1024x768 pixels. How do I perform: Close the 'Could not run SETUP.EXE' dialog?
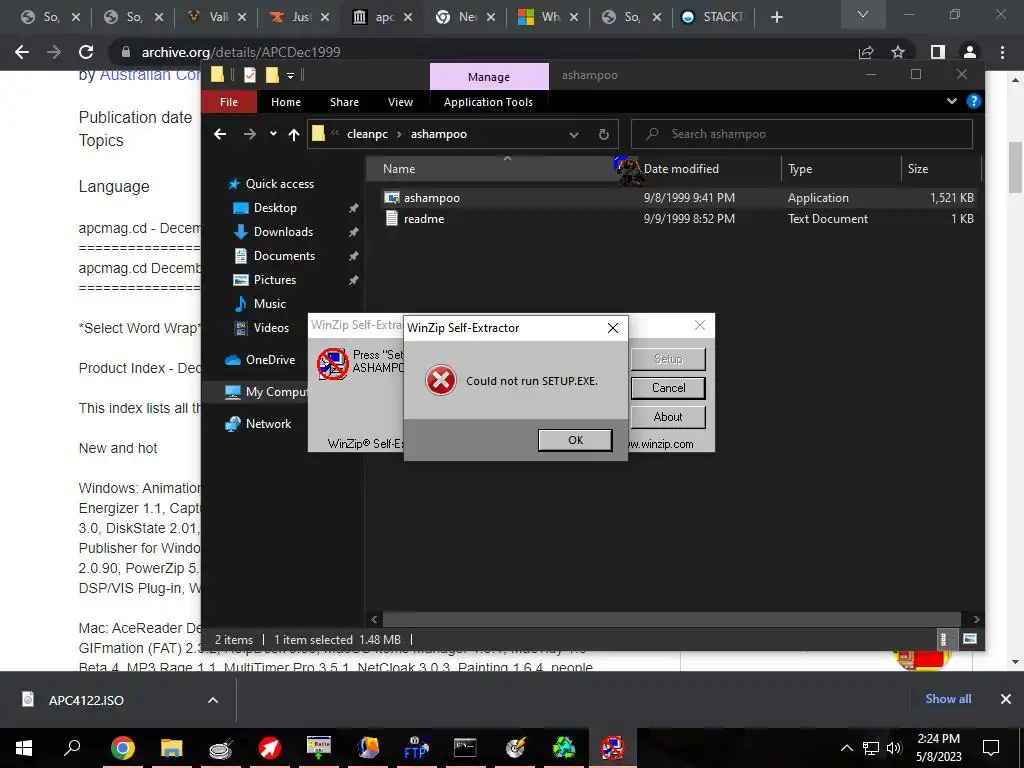tap(613, 328)
